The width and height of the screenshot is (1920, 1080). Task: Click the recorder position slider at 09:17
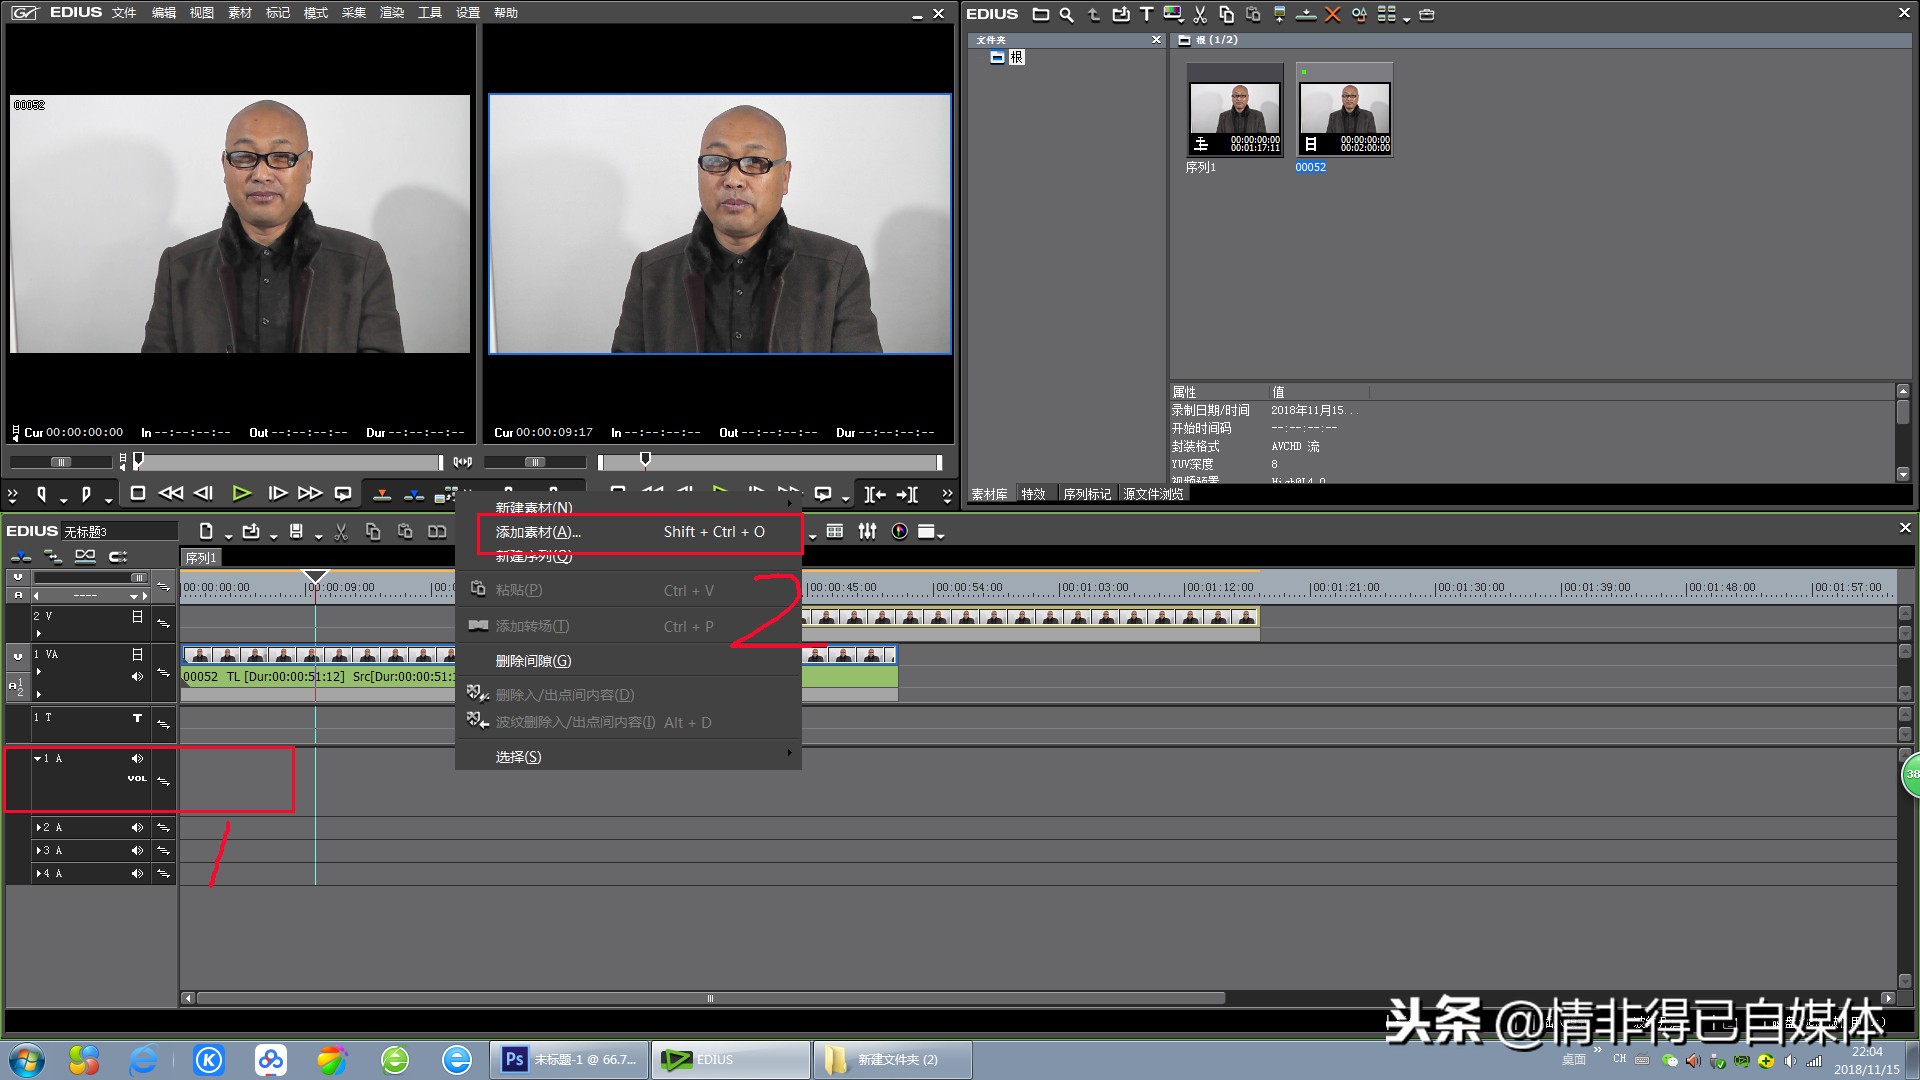coord(645,460)
